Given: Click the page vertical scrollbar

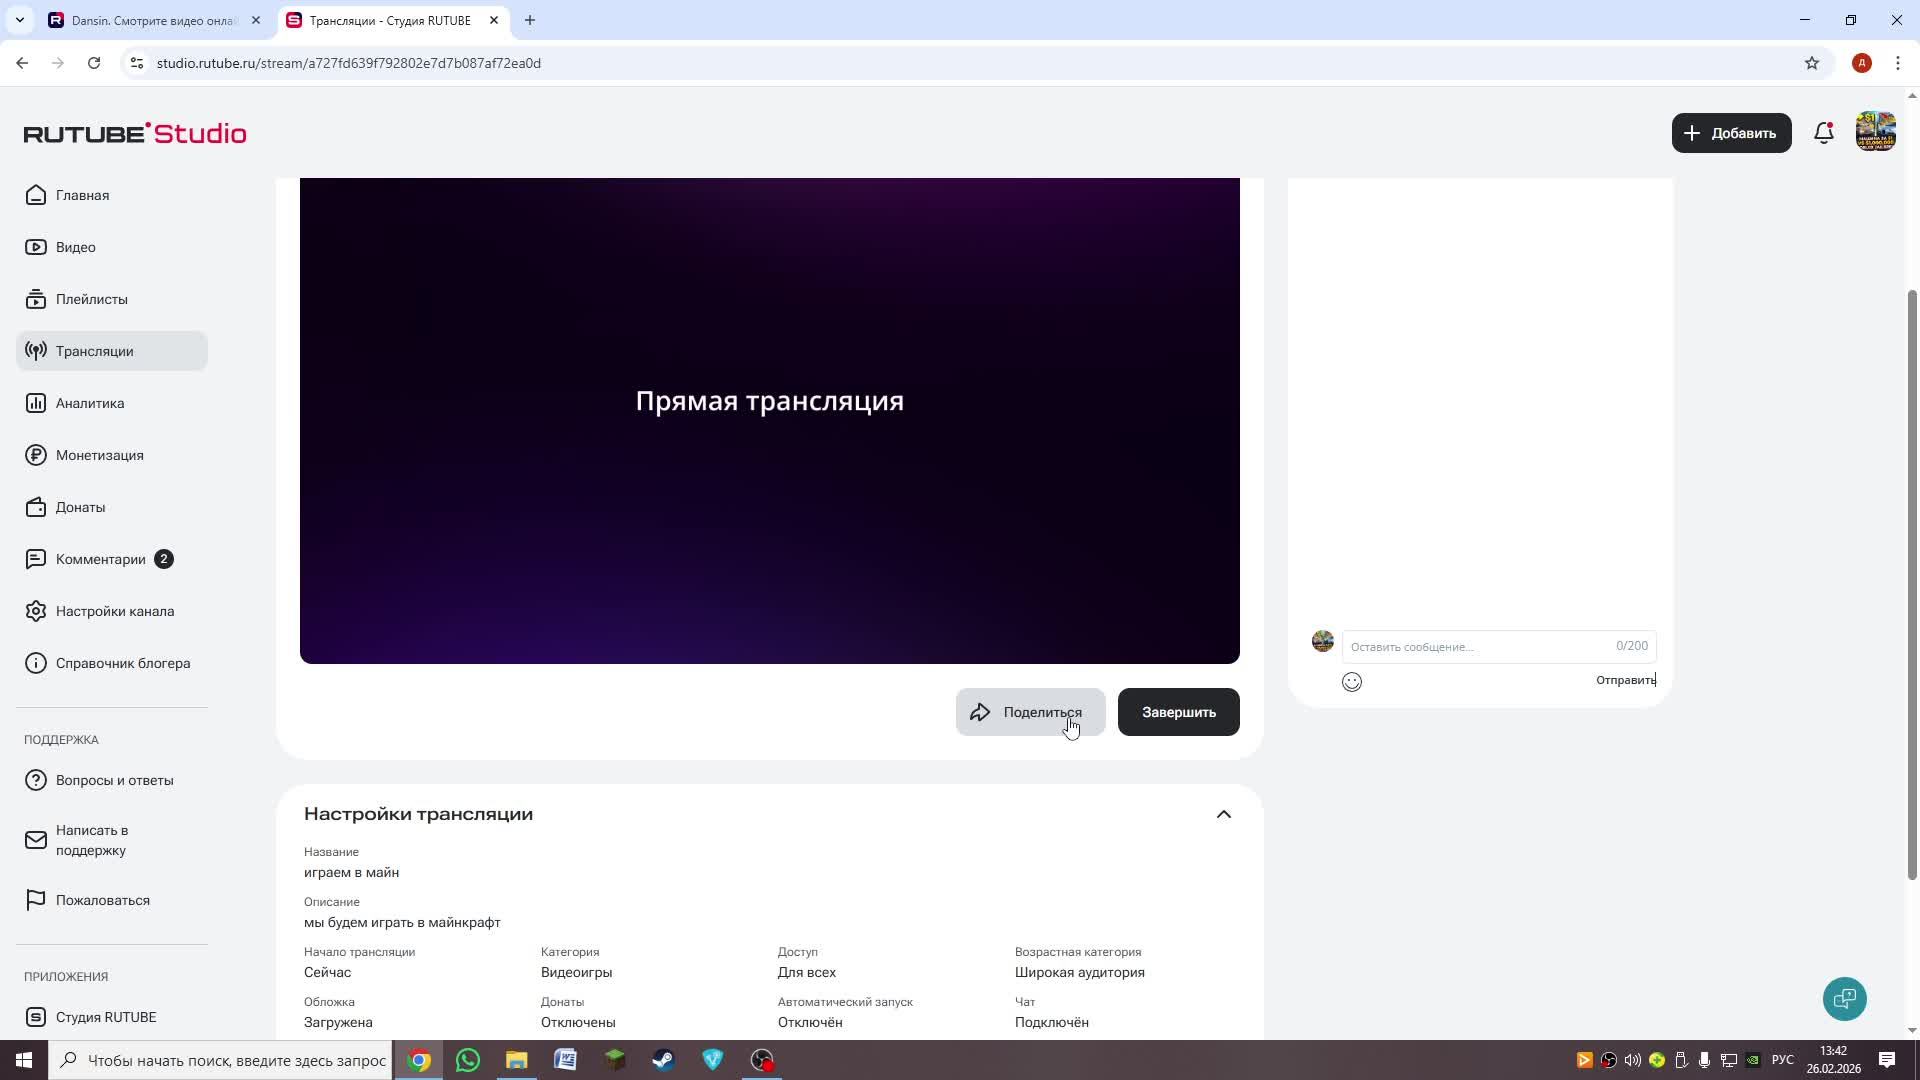Looking at the screenshot, I should 1912,585.
